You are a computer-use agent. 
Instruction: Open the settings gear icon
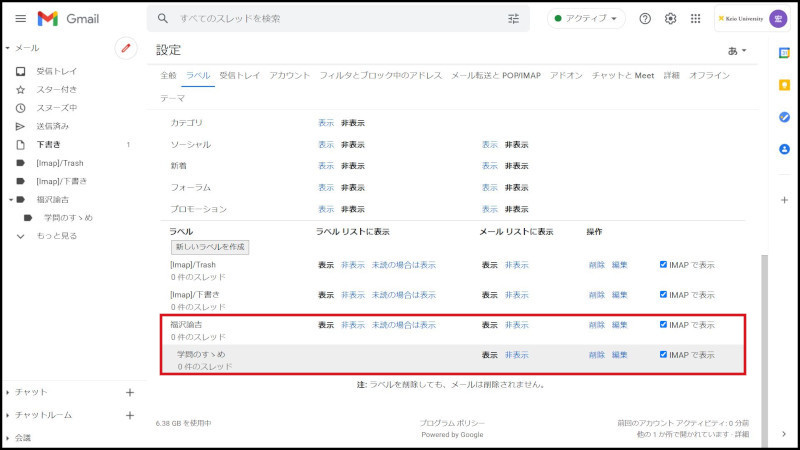(x=671, y=19)
